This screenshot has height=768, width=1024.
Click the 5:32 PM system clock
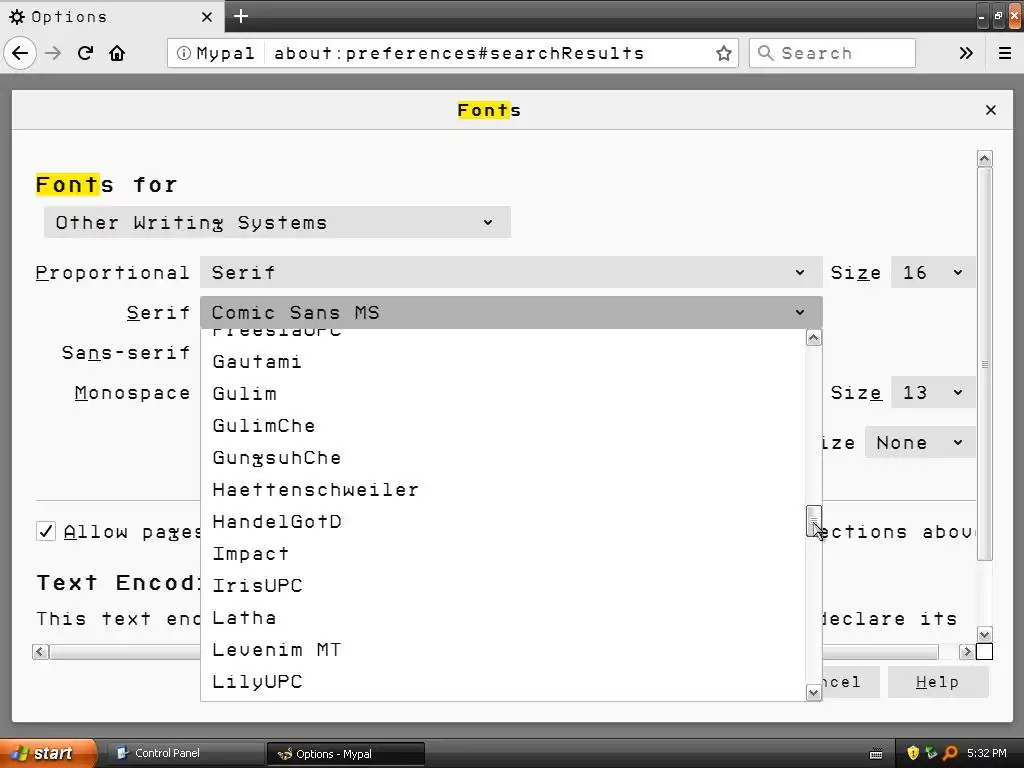pyautogui.click(x=987, y=754)
